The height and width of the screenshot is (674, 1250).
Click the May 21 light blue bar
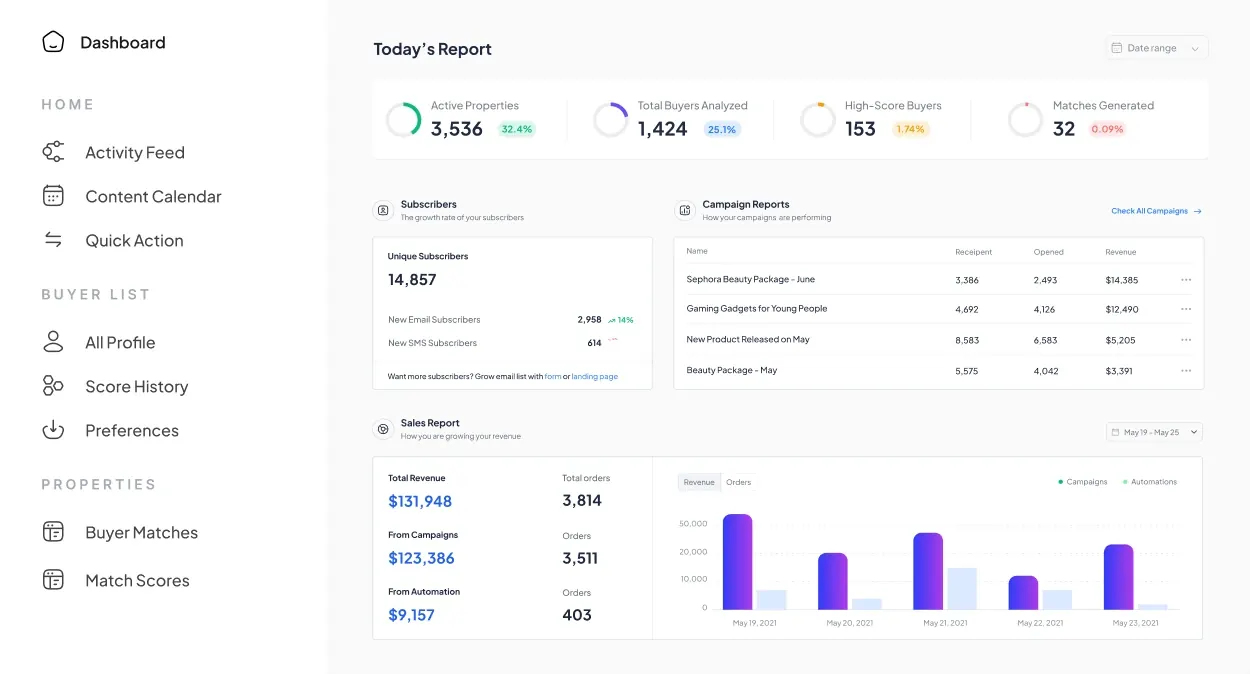click(962, 589)
